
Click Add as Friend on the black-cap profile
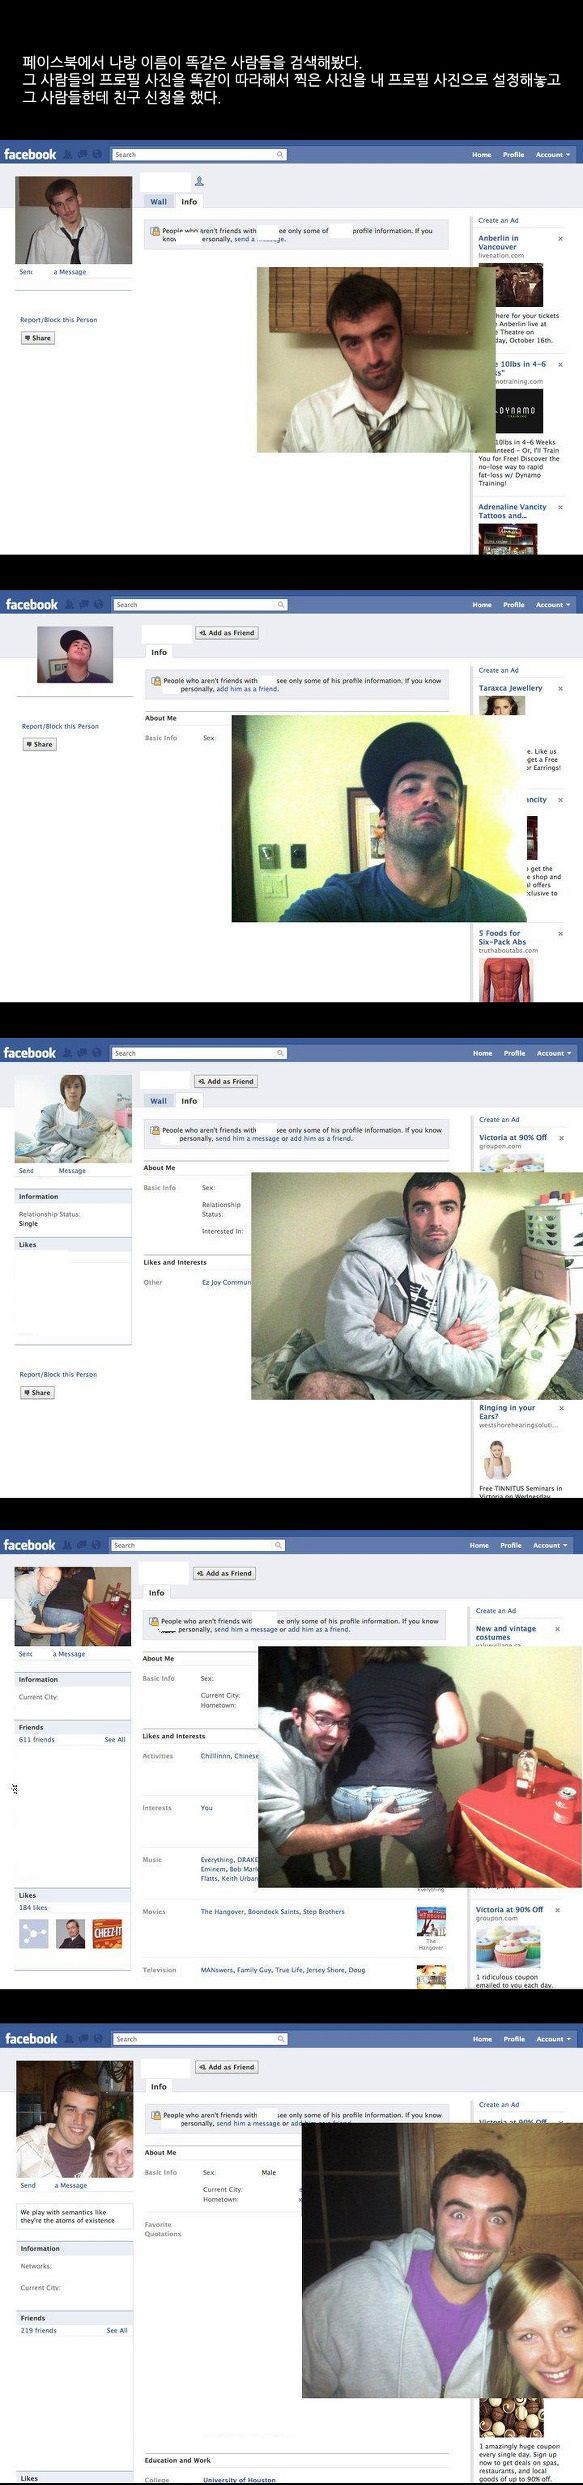(227, 633)
